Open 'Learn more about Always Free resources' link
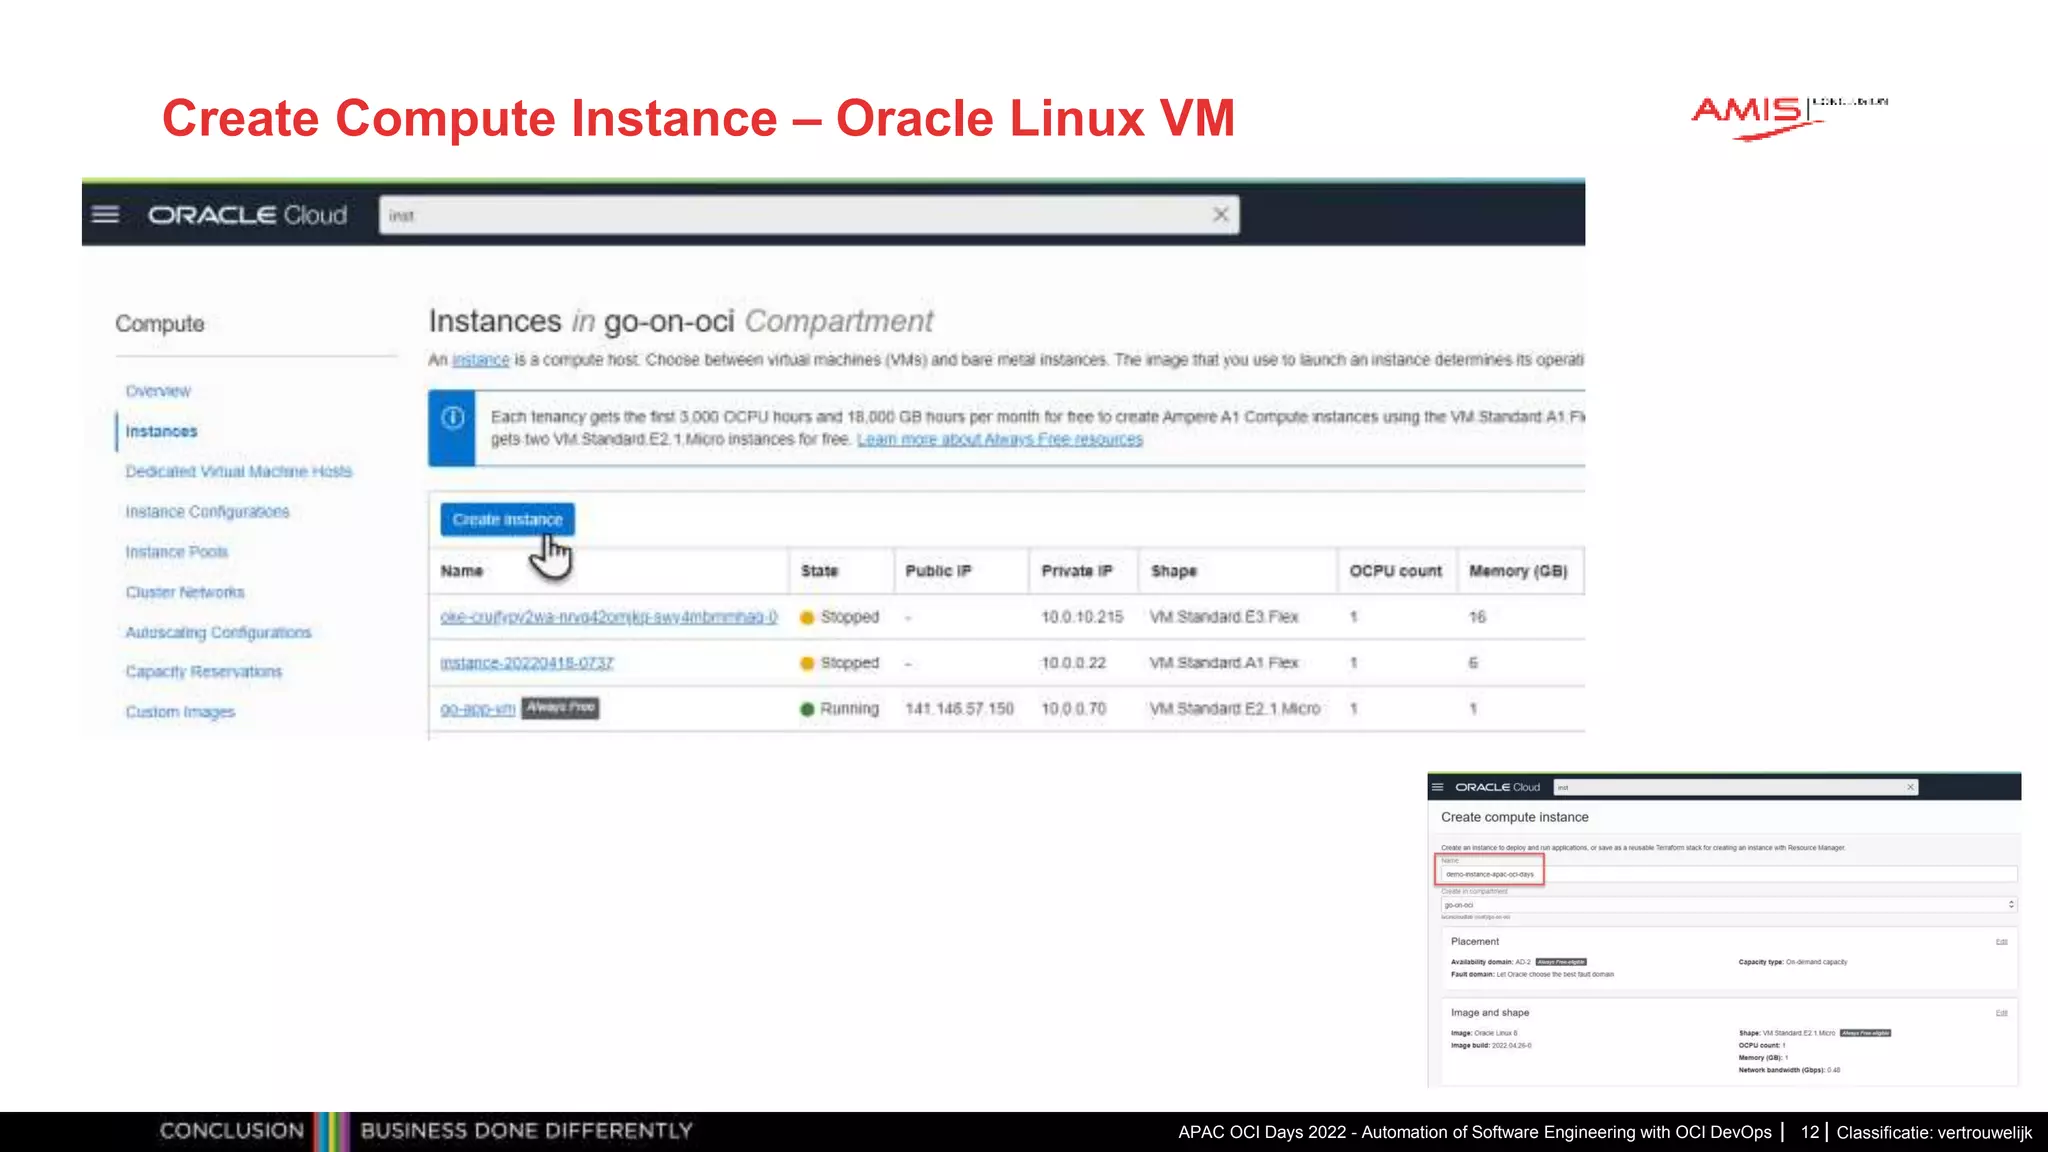 [x=999, y=439]
